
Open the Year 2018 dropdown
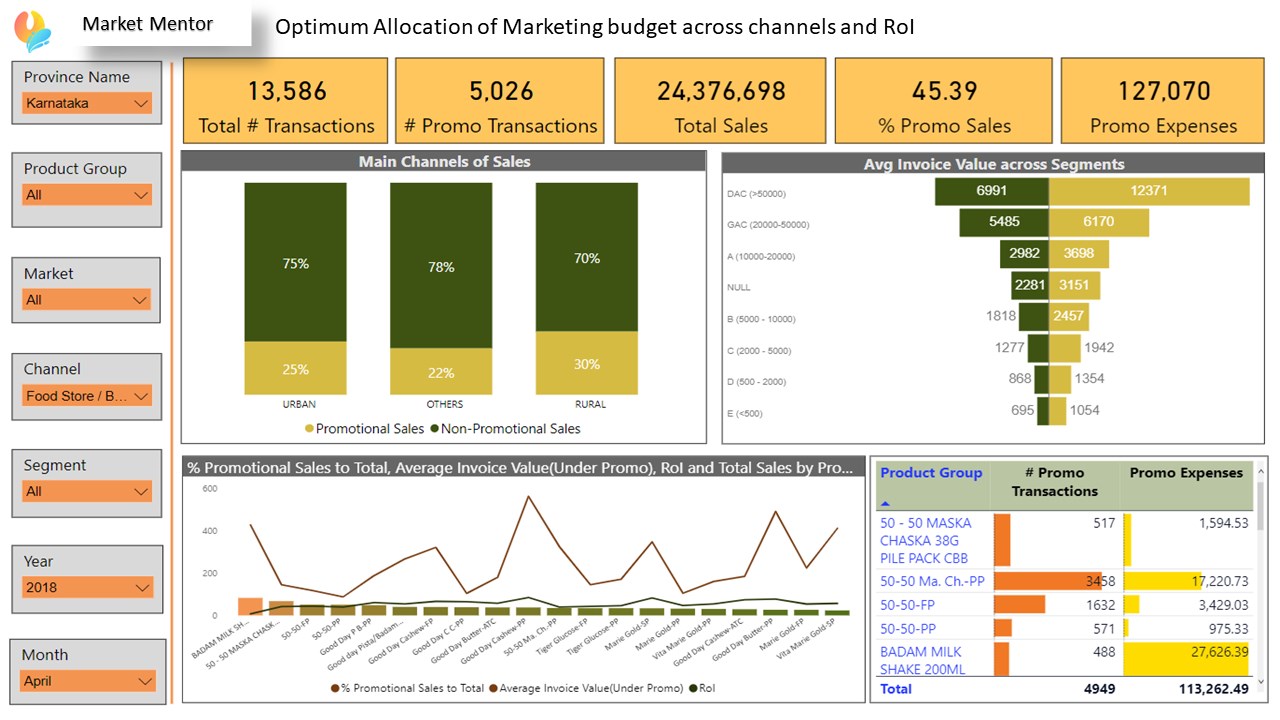pyautogui.click(x=87, y=588)
